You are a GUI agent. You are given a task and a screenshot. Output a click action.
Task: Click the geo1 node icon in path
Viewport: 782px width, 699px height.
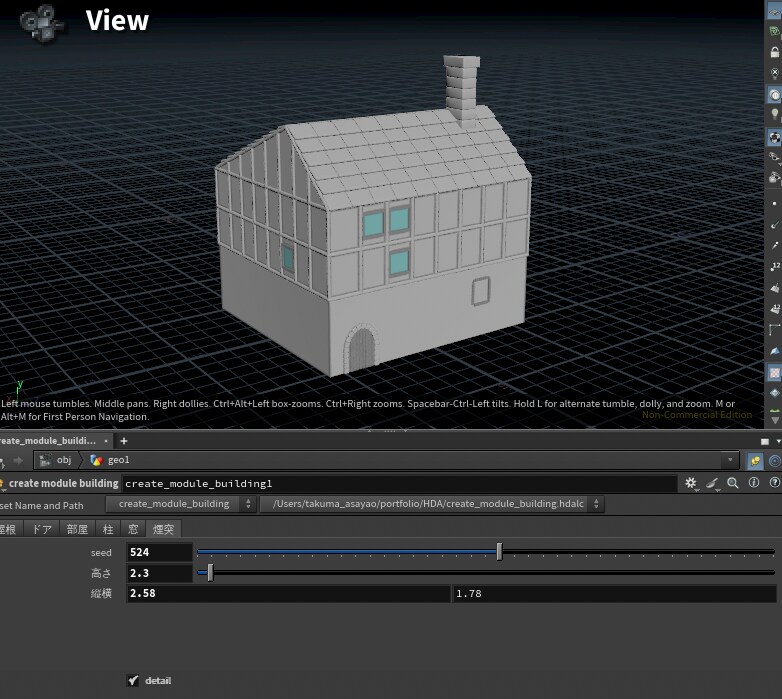click(97, 460)
